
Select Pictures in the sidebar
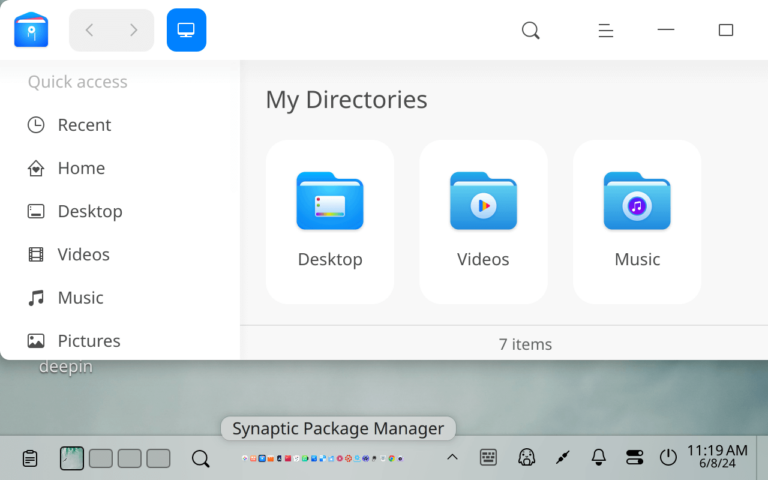88,340
